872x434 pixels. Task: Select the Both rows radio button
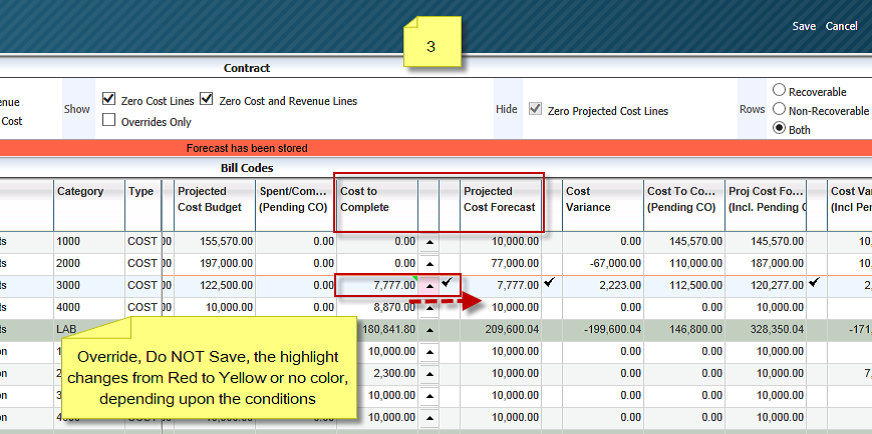779,128
